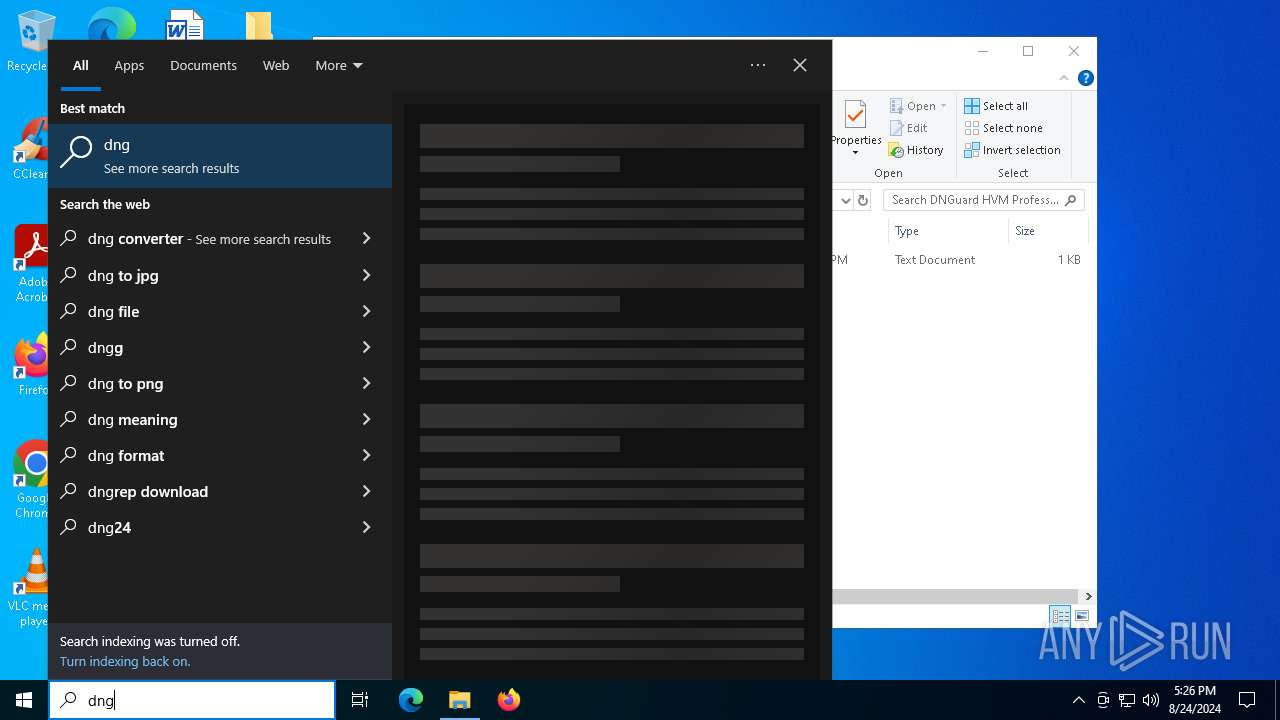Screen dimensions: 1280x720
Task: Click the Explorer horizontal scrollbar right arrow
Action: click(1088, 596)
